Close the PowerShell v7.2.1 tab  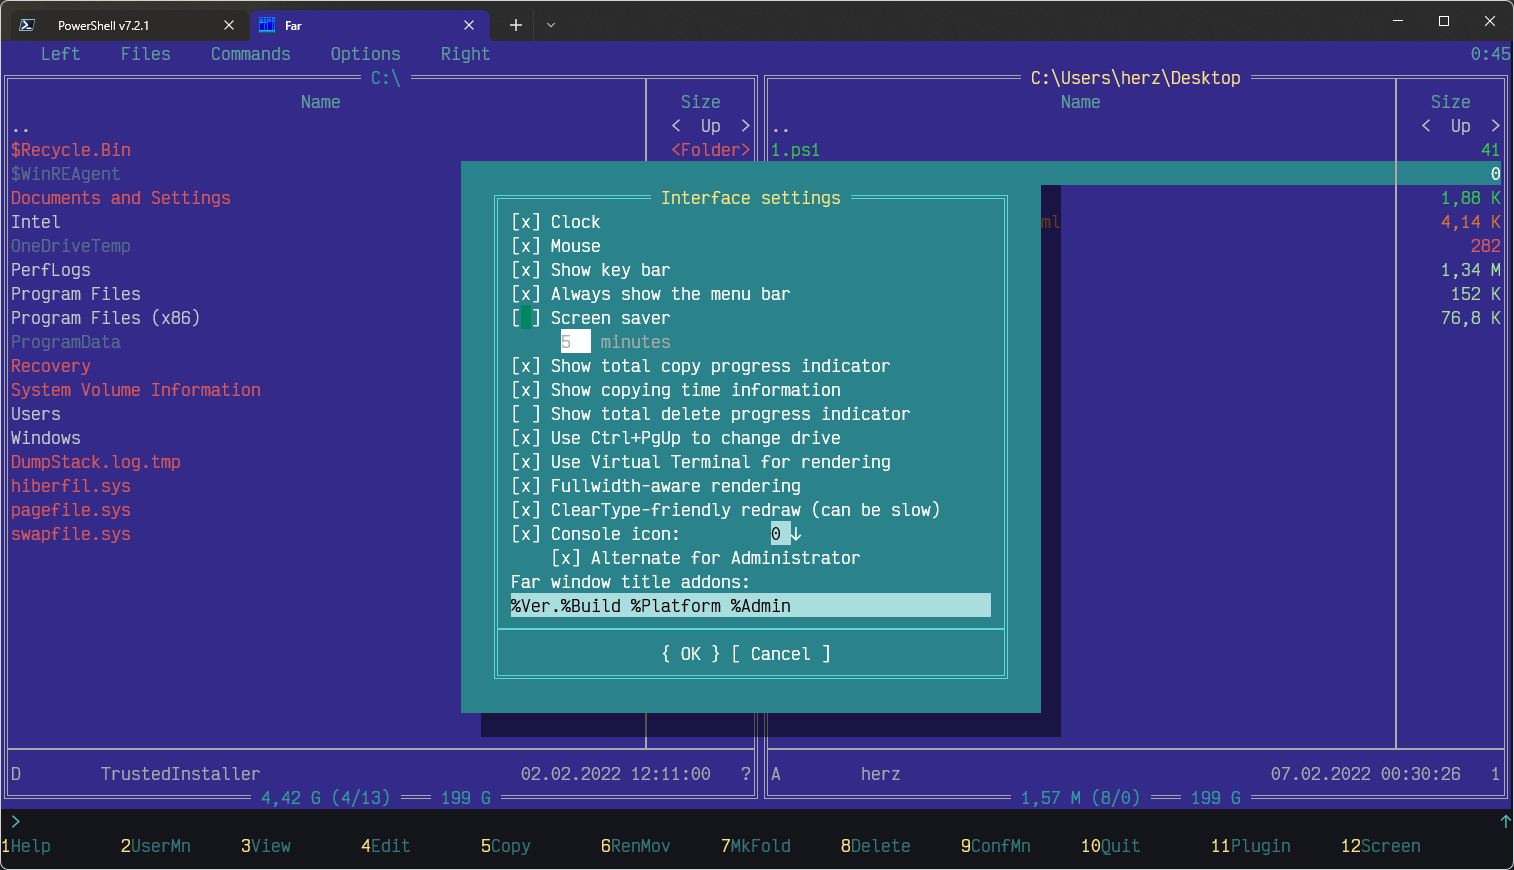[229, 25]
